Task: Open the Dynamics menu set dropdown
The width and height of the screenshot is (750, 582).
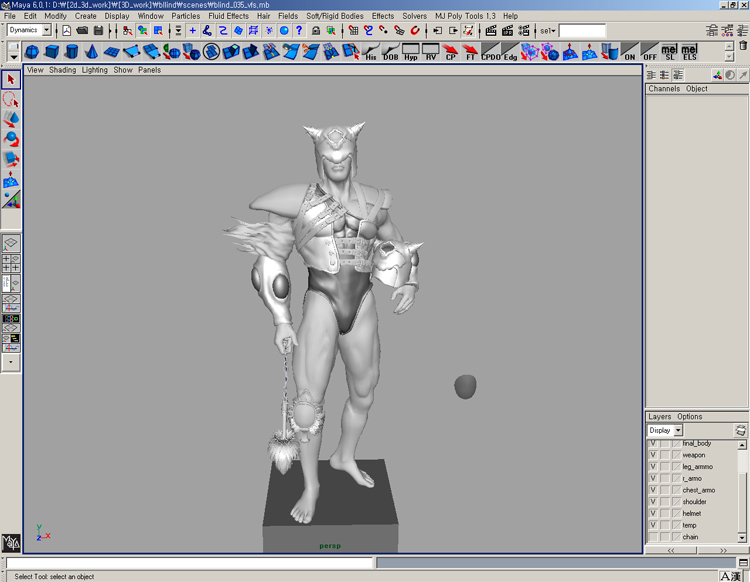Action: tap(46, 31)
